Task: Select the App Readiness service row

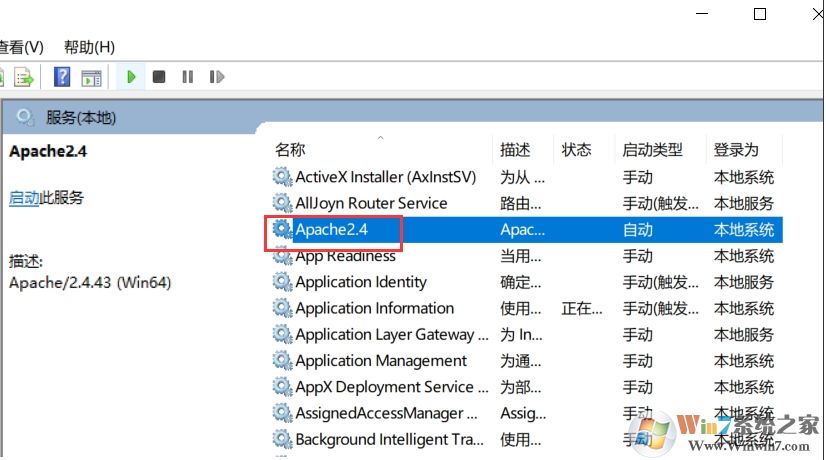Action: point(527,256)
